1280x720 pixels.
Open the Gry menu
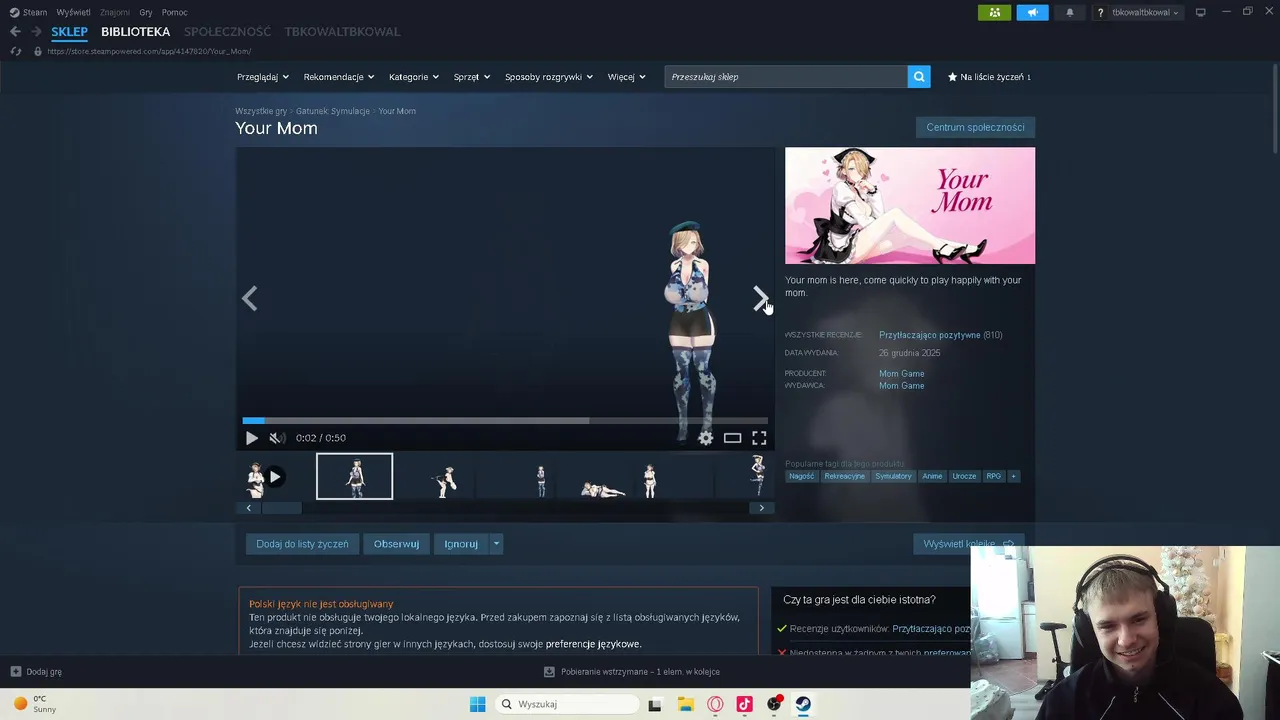(146, 12)
